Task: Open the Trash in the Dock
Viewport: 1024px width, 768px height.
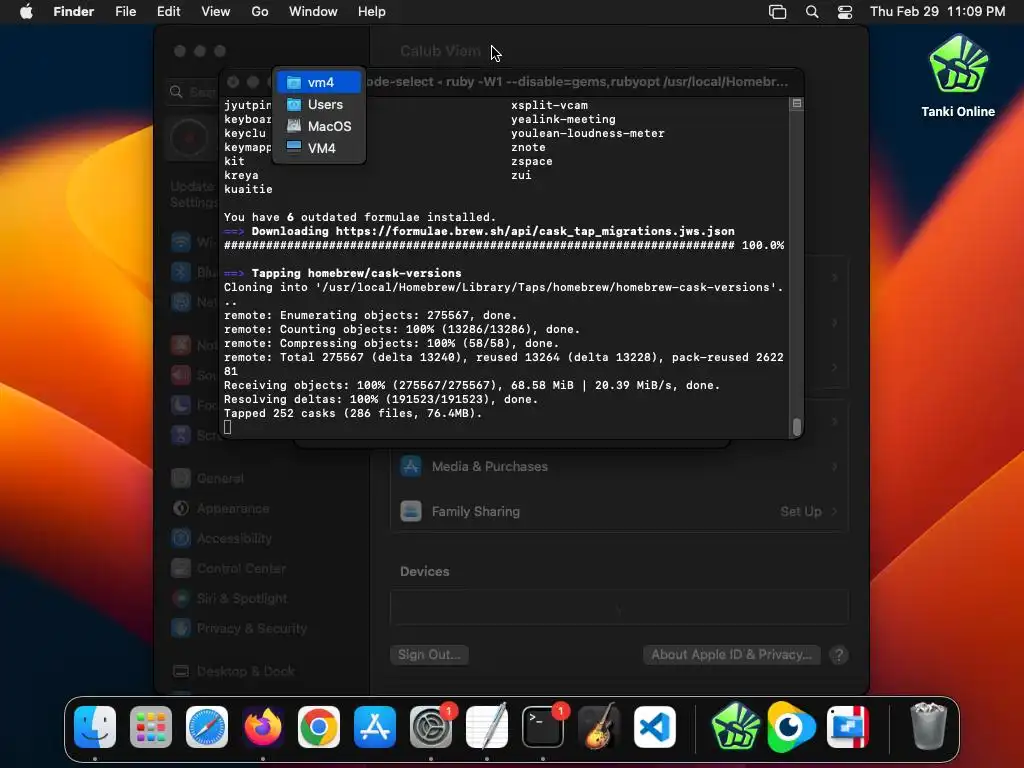Action: point(928,727)
